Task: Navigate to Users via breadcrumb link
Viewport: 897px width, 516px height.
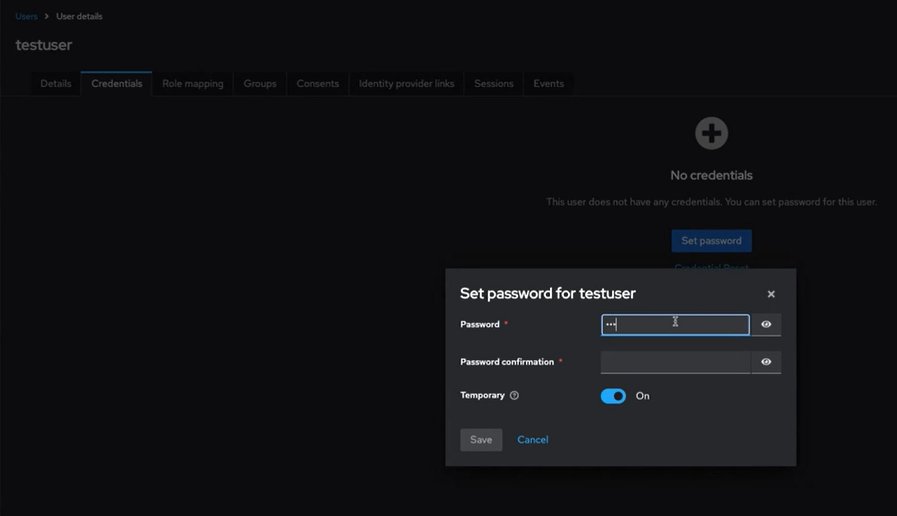Action: [26, 17]
